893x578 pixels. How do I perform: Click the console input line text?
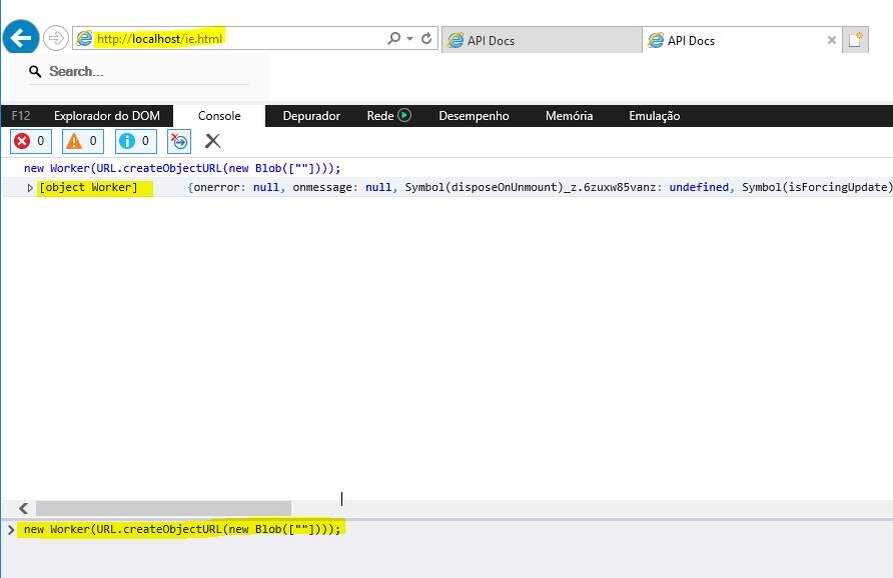coord(182,529)
